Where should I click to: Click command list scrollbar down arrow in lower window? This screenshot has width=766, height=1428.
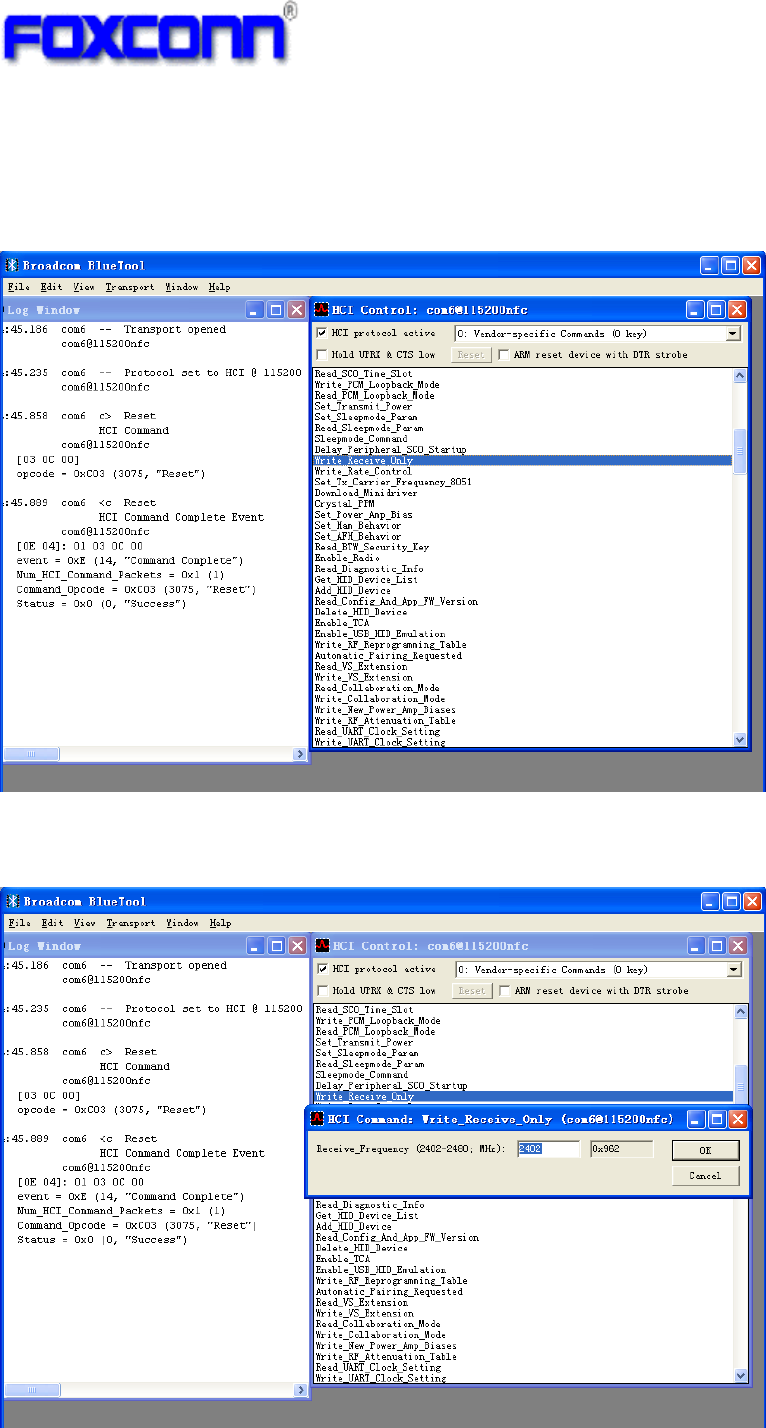coord(740,1375)
